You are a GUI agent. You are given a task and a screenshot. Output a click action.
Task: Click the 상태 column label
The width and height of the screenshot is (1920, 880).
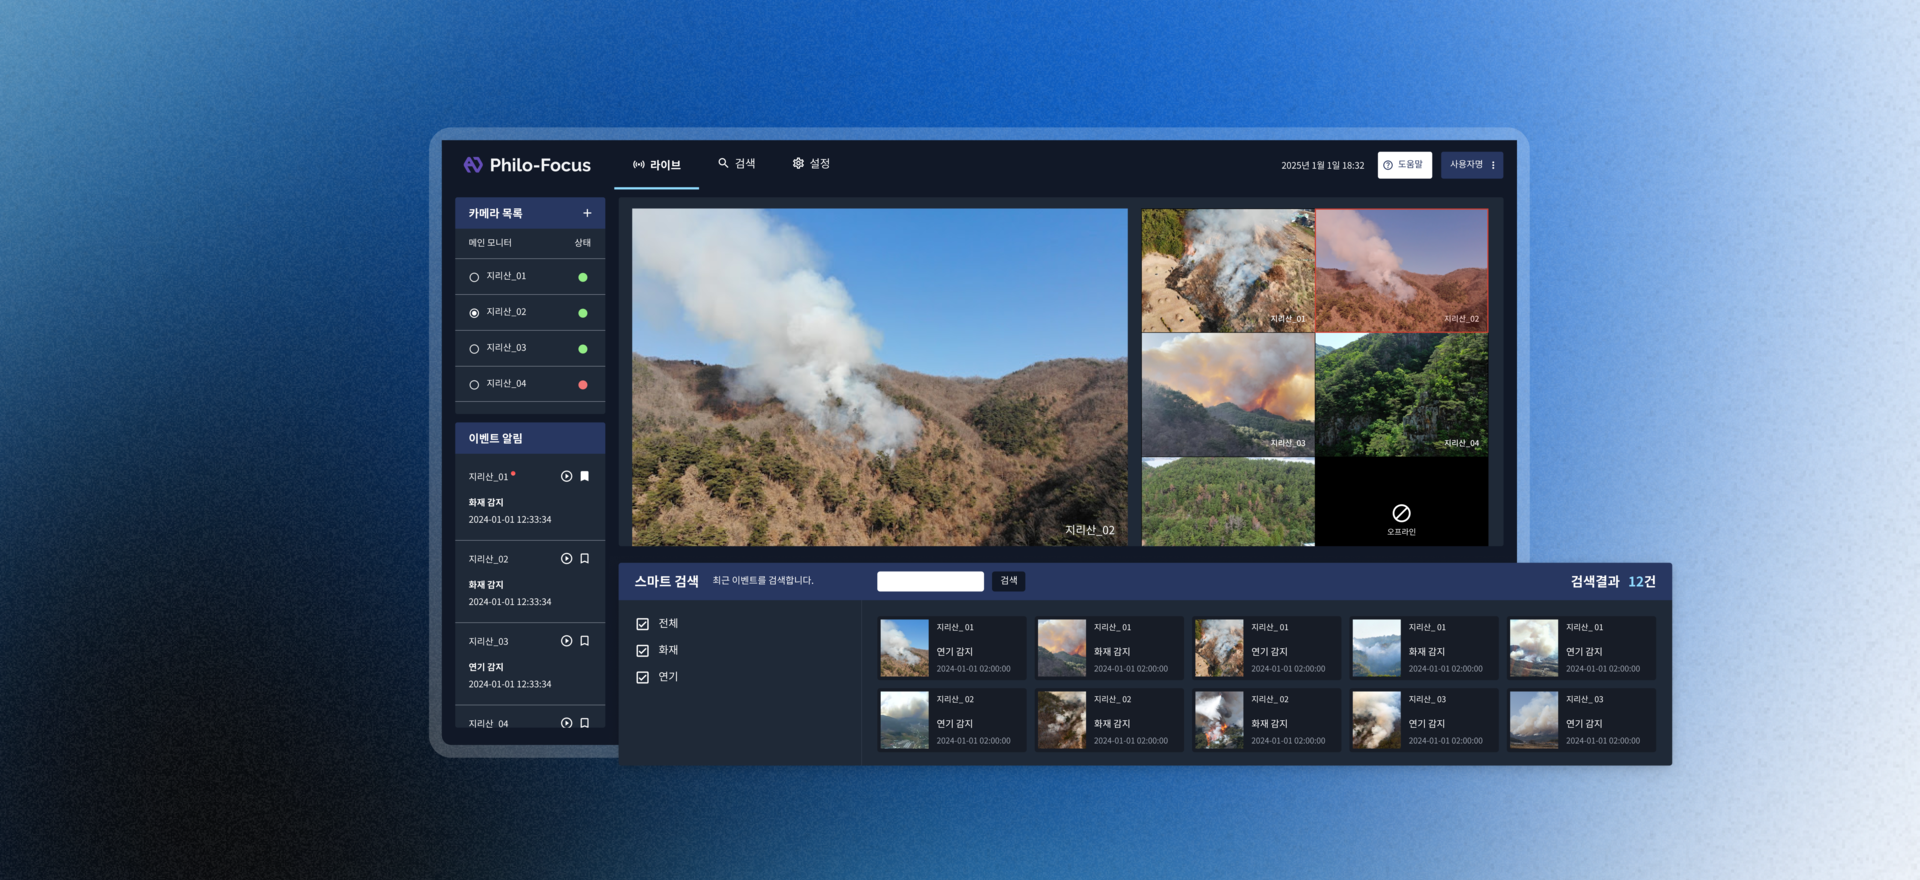pos(583,243)
